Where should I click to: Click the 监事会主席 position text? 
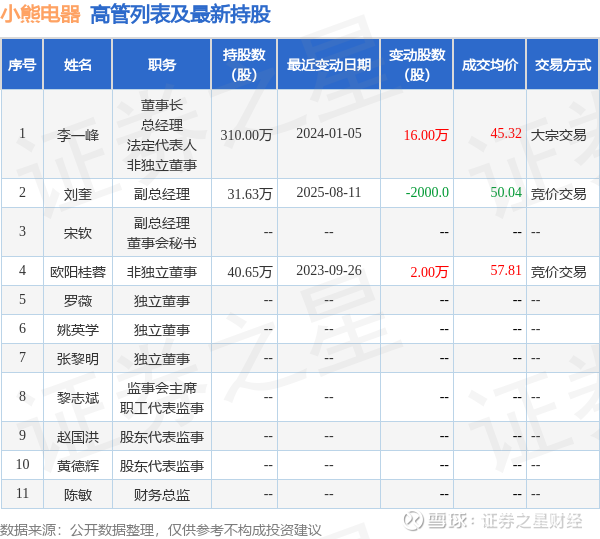pos(161,388)
